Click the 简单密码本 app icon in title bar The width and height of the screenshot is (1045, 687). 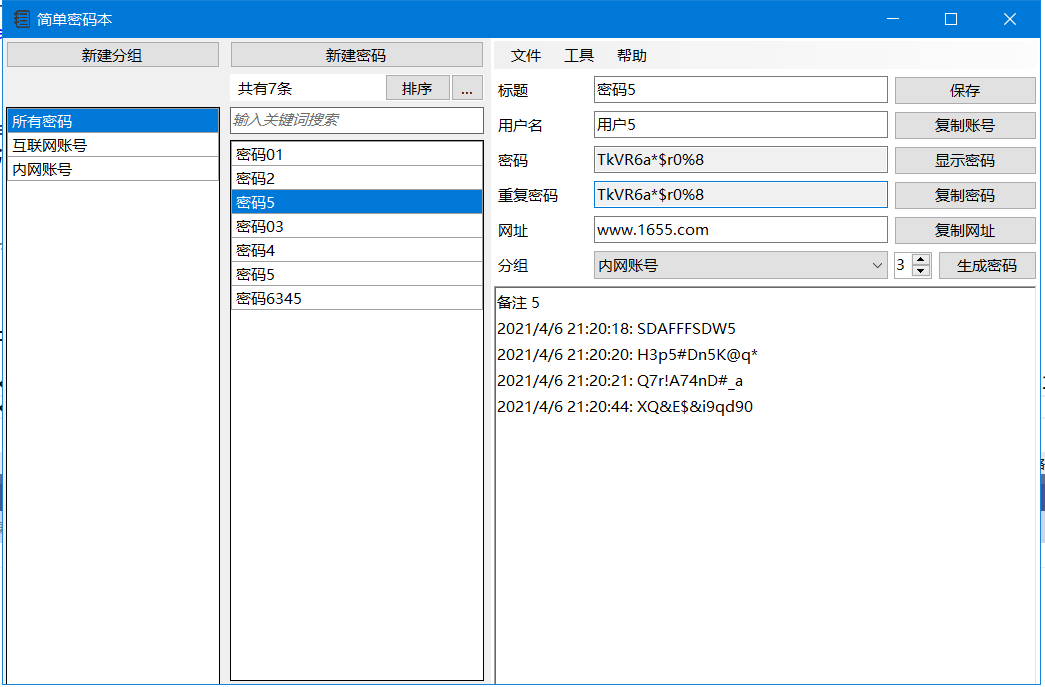click(22, 18)
